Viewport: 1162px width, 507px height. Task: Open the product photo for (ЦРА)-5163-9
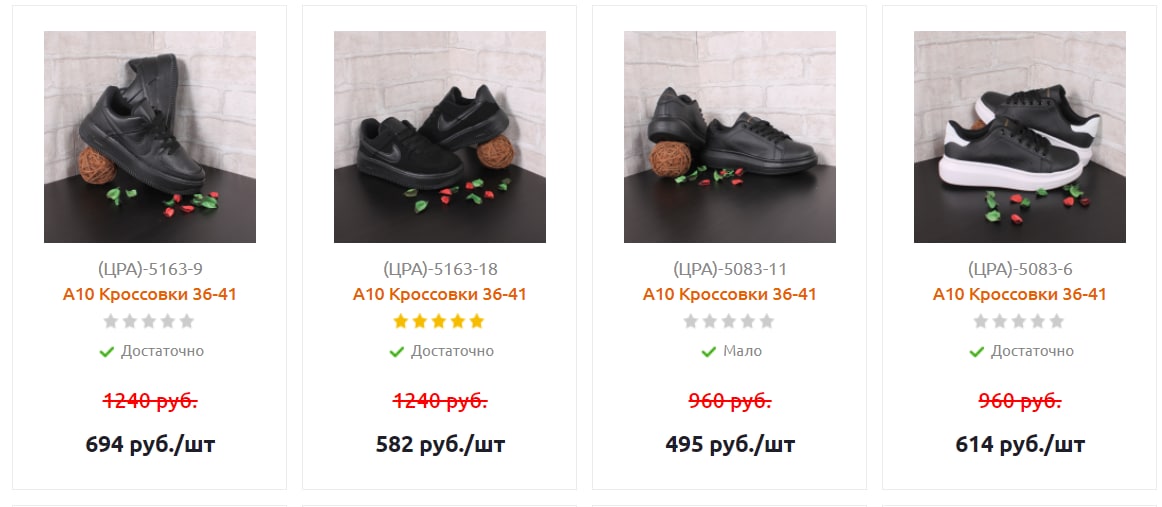coord(150,137)
